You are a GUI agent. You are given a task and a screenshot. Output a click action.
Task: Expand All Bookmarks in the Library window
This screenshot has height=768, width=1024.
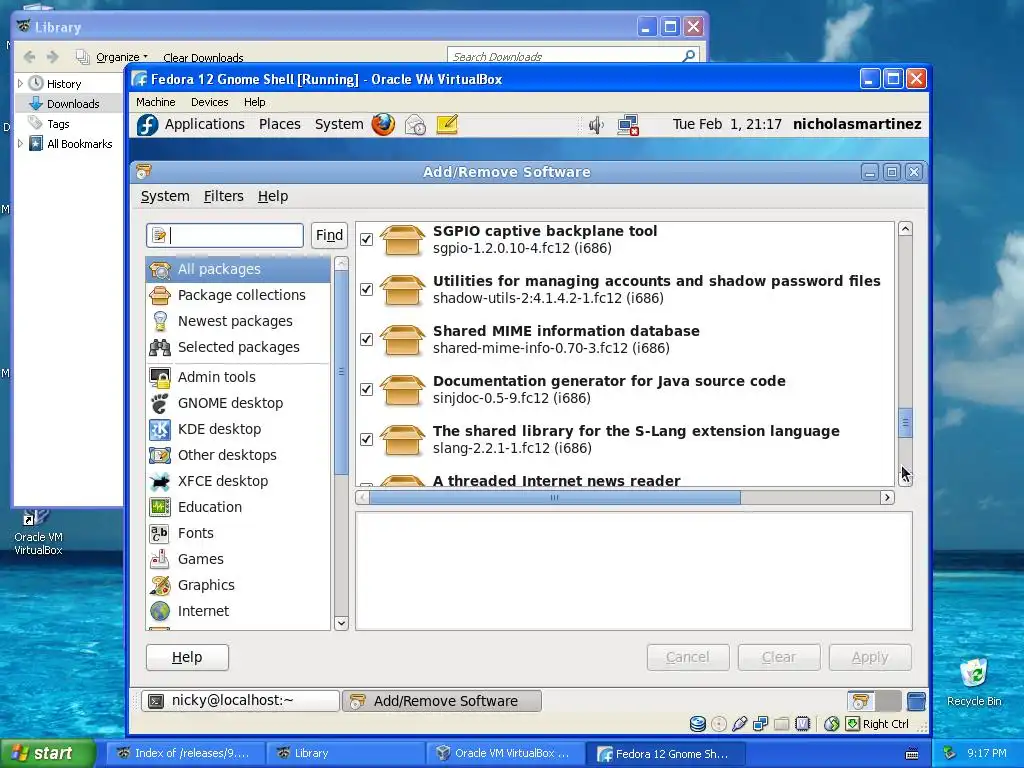pyautogui.click(x=20, y=144)
